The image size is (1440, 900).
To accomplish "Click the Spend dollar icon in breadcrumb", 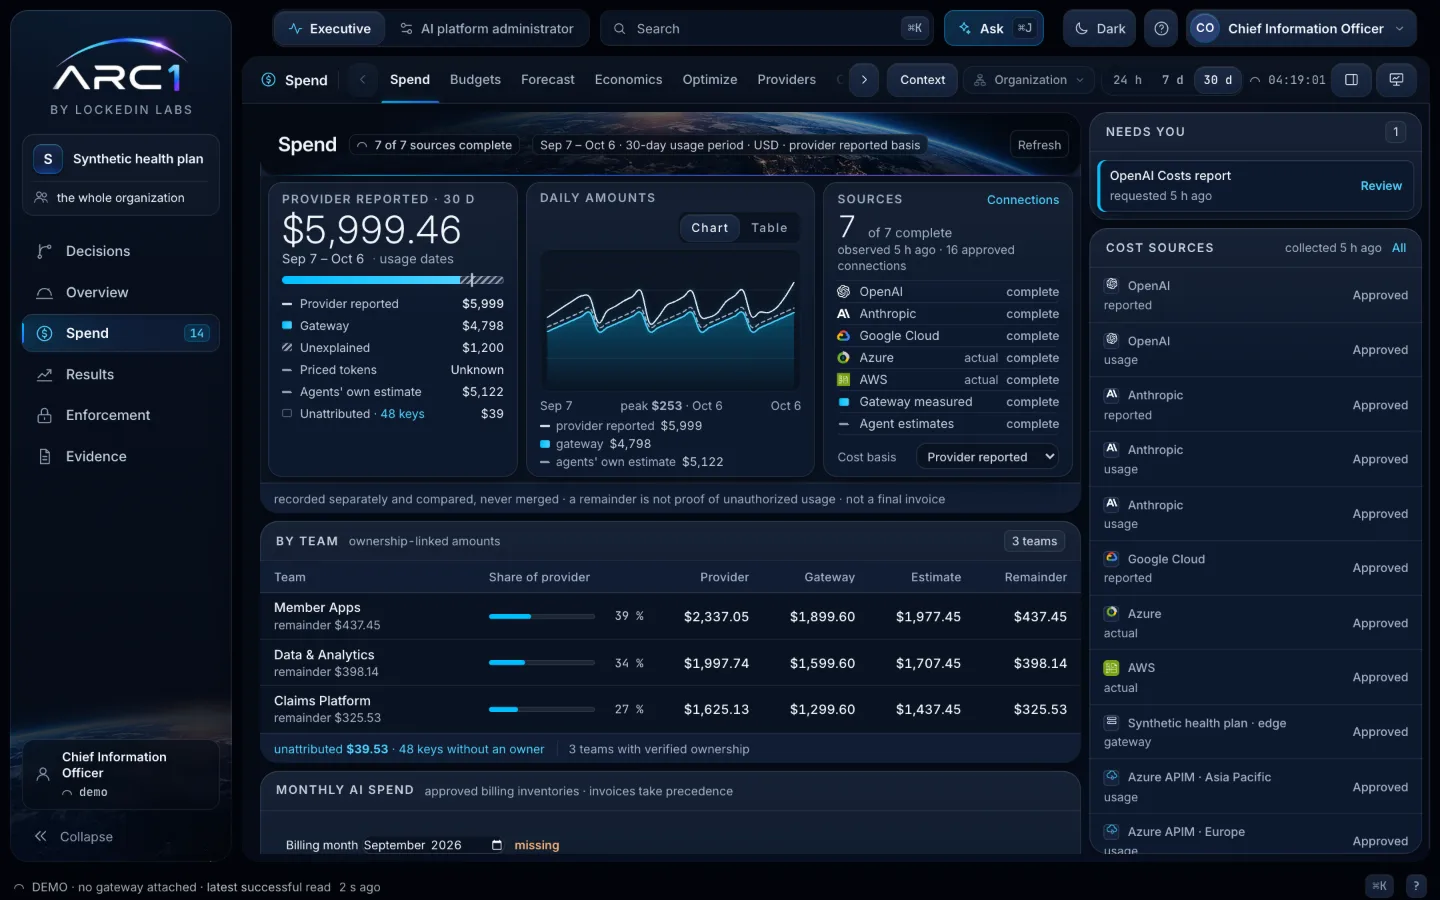I will coord(268,80).
